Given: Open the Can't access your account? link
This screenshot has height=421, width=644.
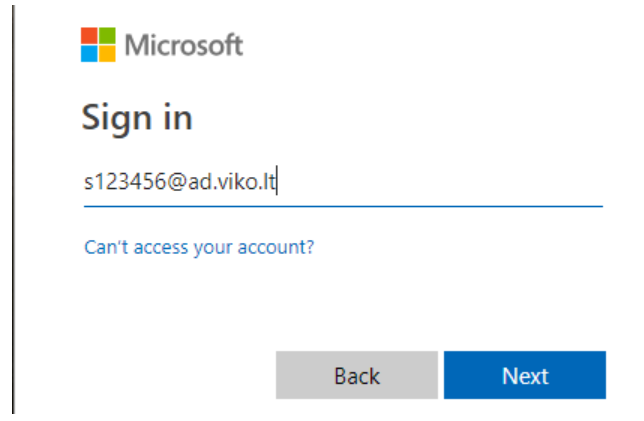Looking at the screenshot, I should (x=199, y=248).
